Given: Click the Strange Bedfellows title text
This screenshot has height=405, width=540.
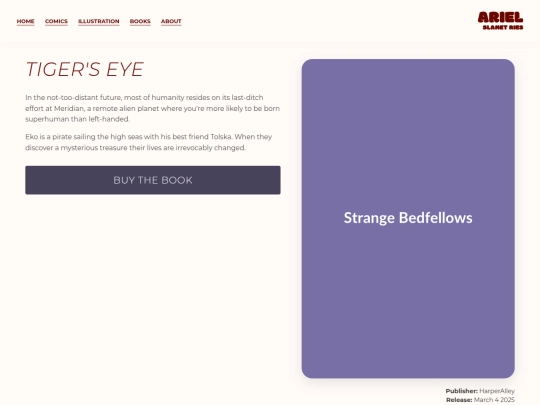Looking at the screenshot, I should point(408,218).
